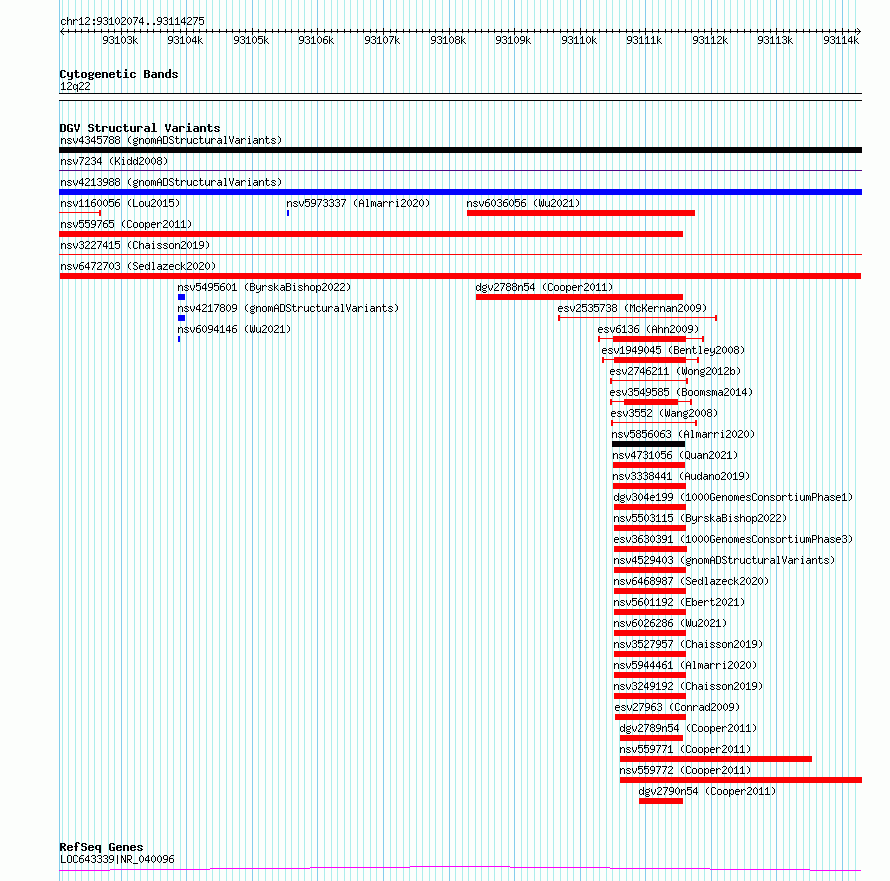Click nsv5856063 (Almarri2020) variant label
This screenshot has width=890, height=881.
(x=683, y=434)
